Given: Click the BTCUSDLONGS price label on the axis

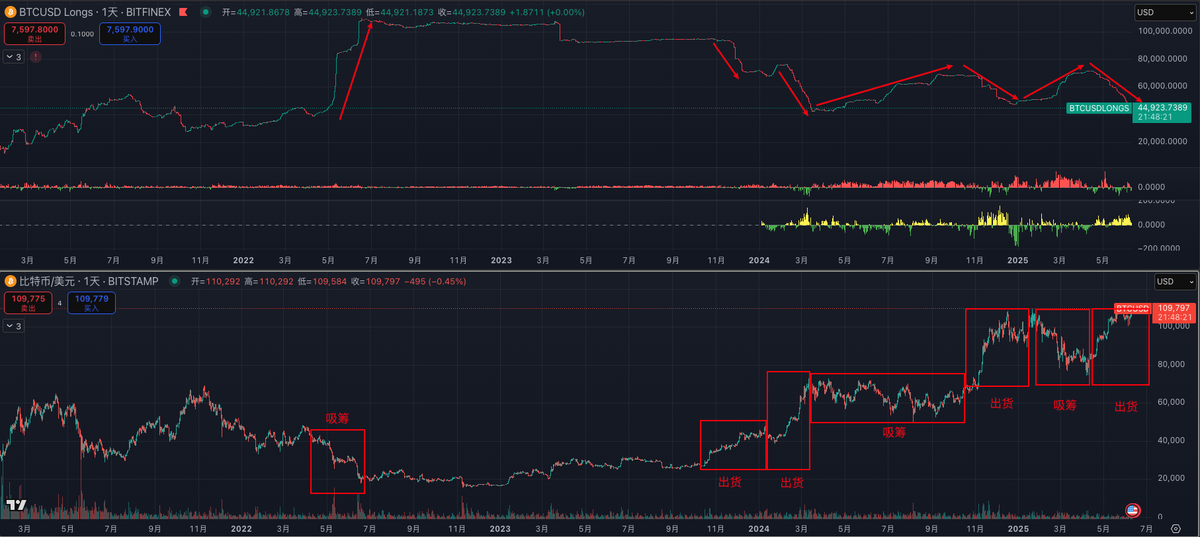Looking at the screenshot, I should coord(1098,107).
